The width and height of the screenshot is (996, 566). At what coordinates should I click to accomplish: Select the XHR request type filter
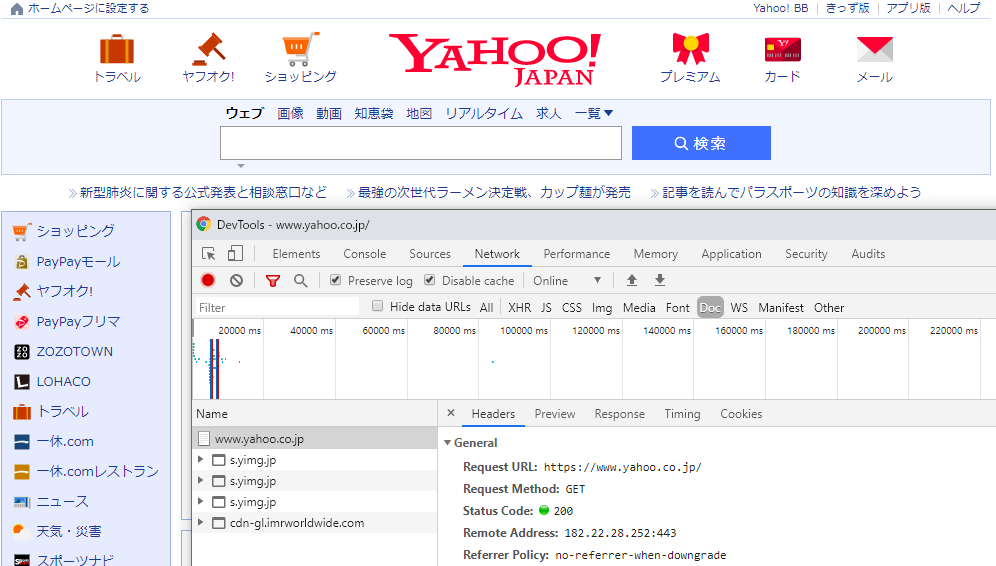tap(519, 308)
